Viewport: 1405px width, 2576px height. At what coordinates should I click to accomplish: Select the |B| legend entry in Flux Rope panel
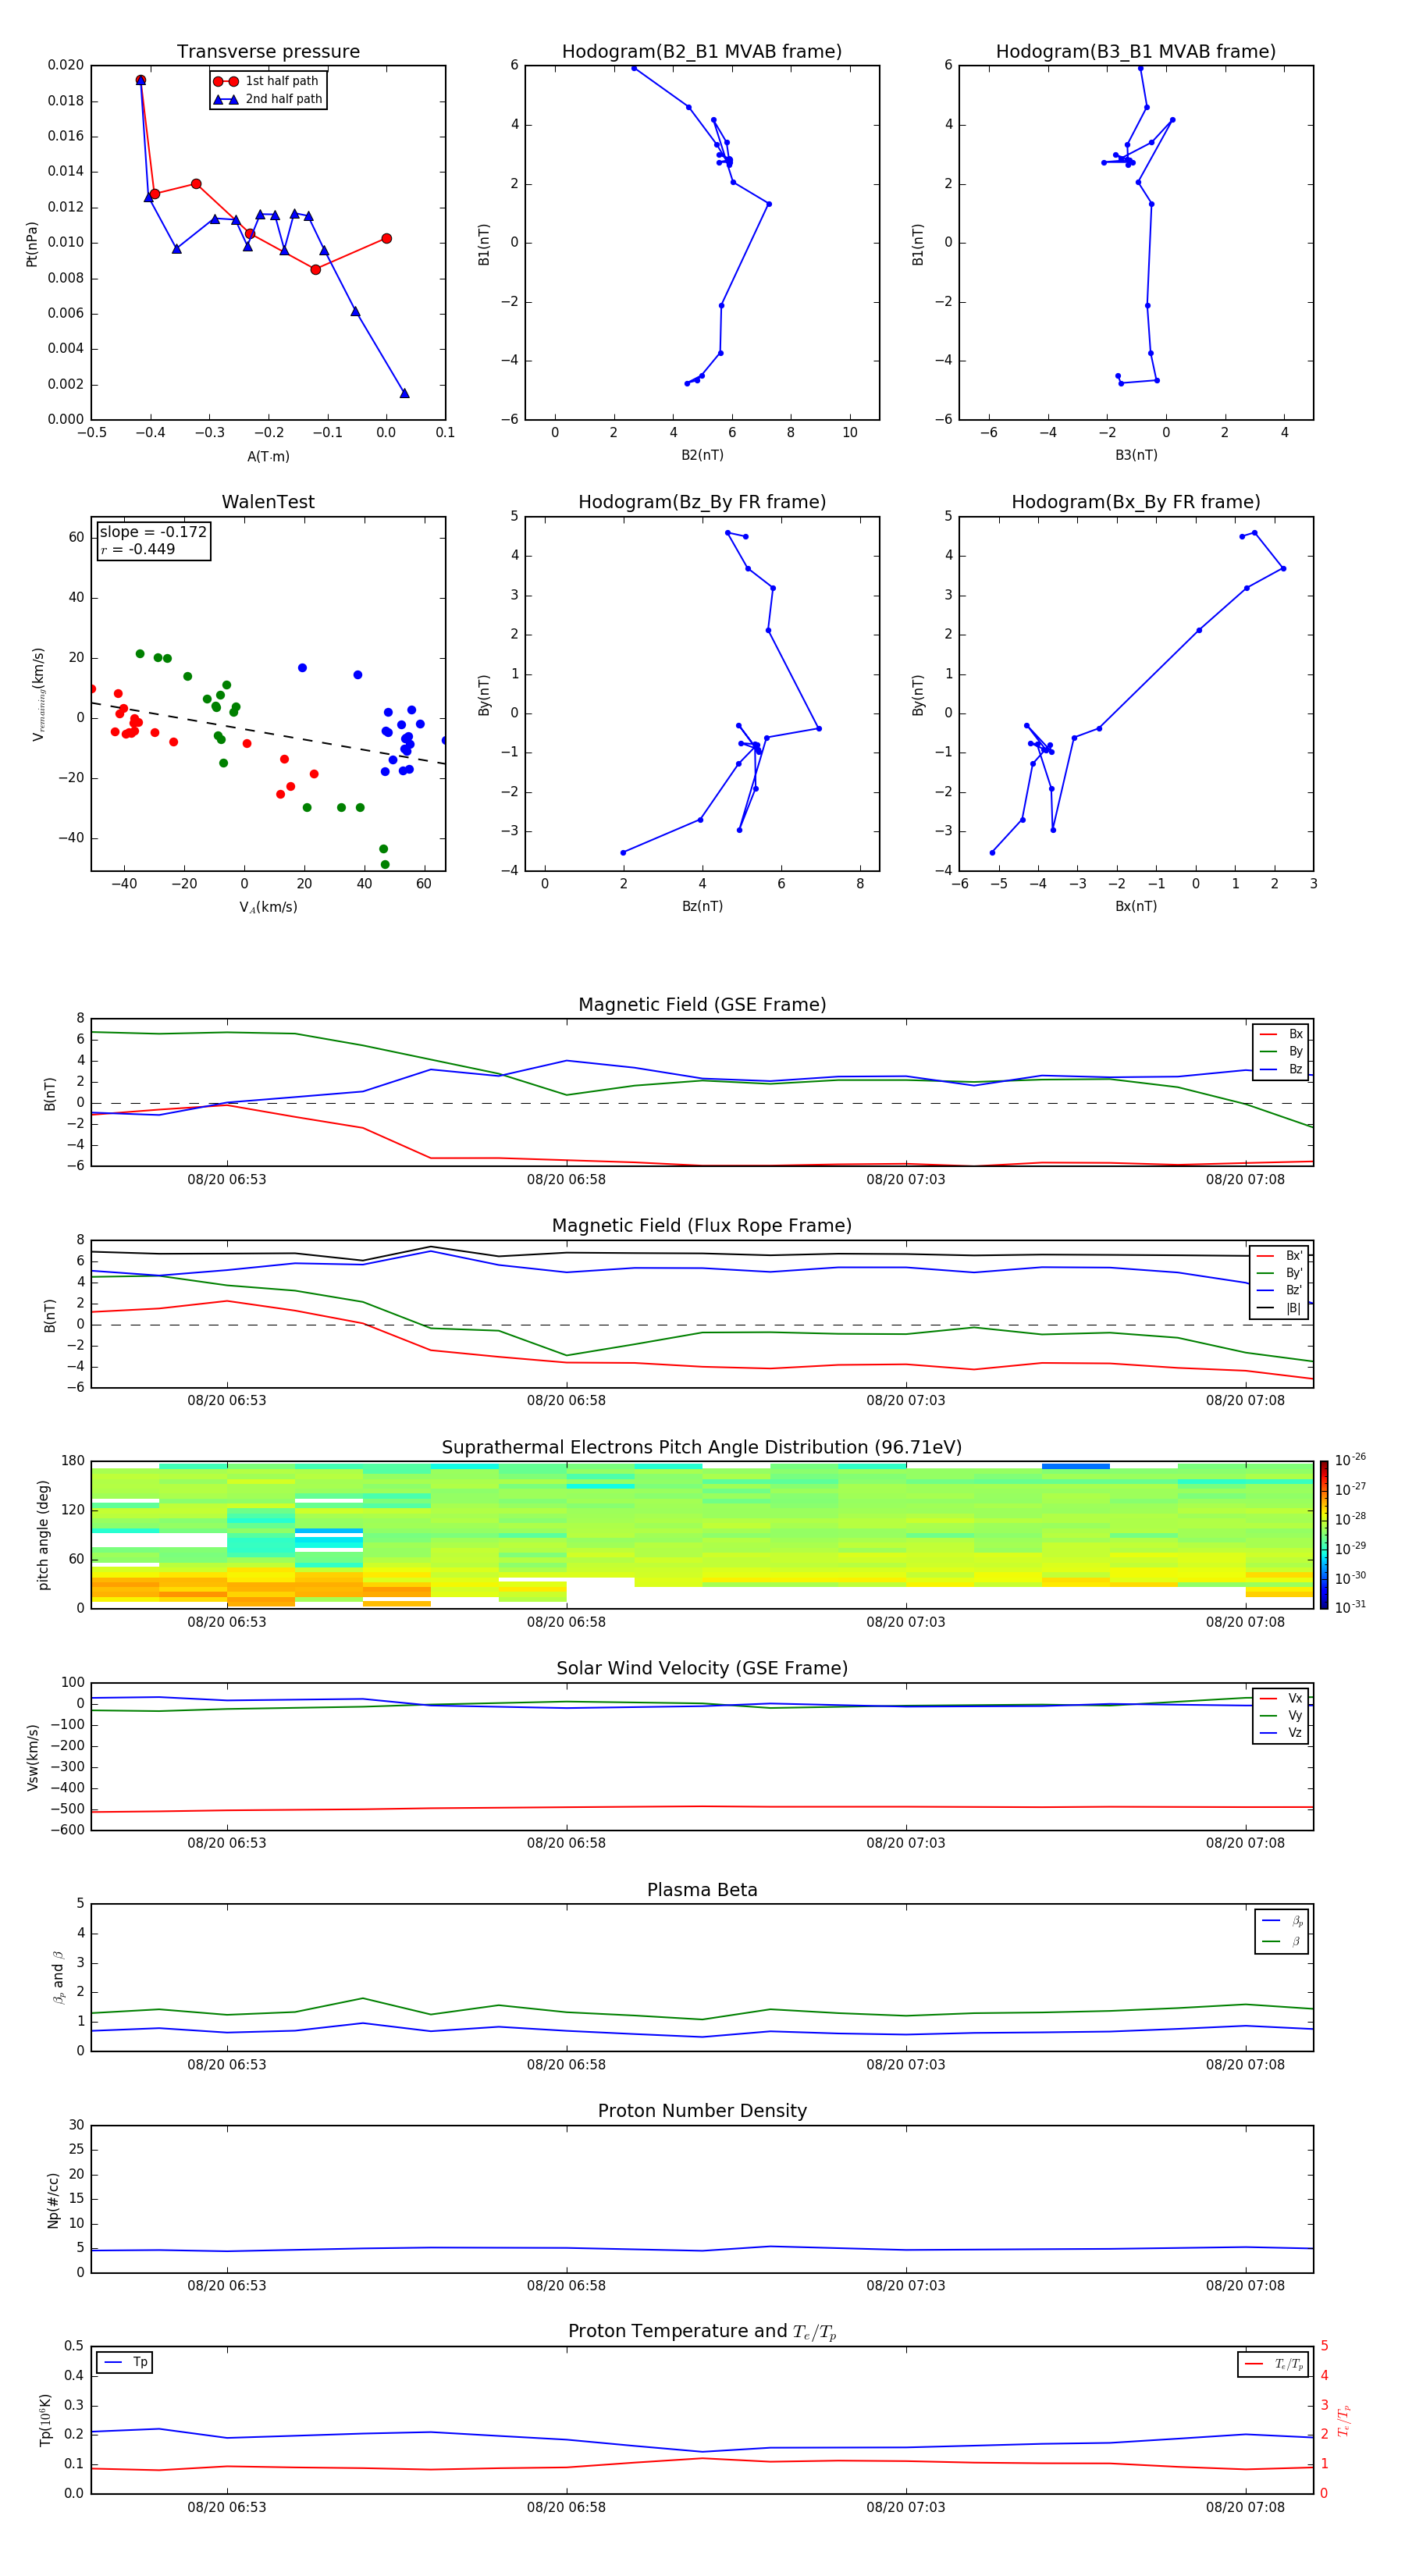click(1280, 1308)
